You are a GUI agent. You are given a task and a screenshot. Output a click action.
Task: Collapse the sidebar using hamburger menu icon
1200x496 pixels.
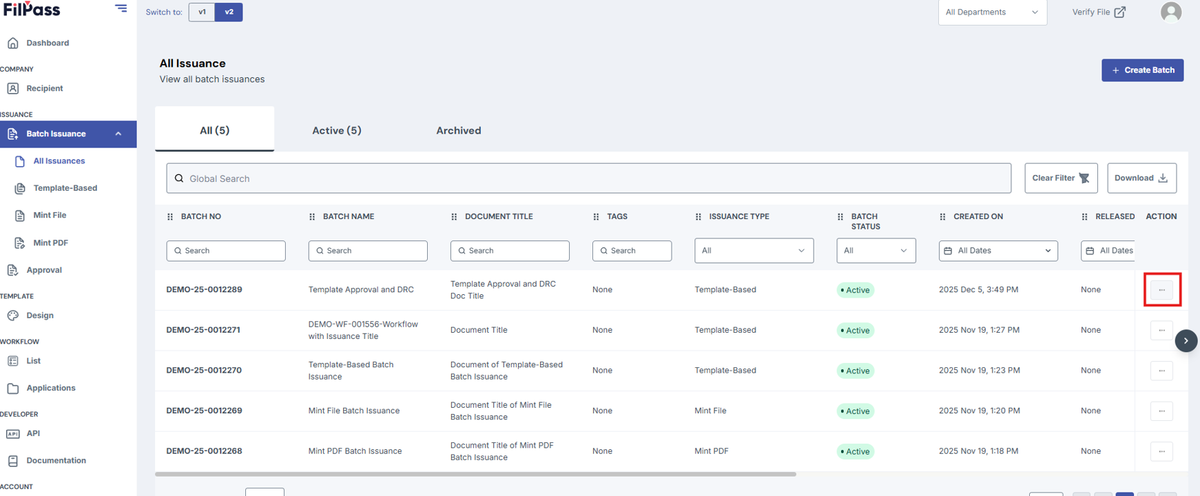[121, 8]
